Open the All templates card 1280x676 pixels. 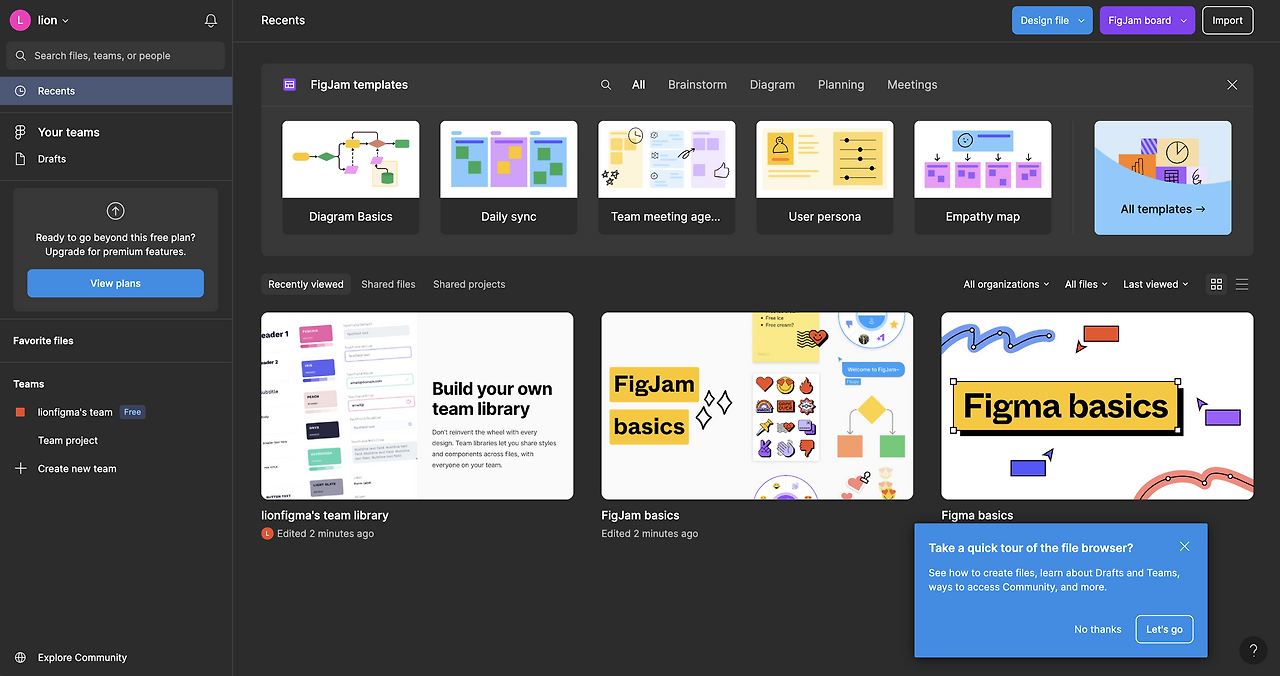click(x=1163, y=178)
